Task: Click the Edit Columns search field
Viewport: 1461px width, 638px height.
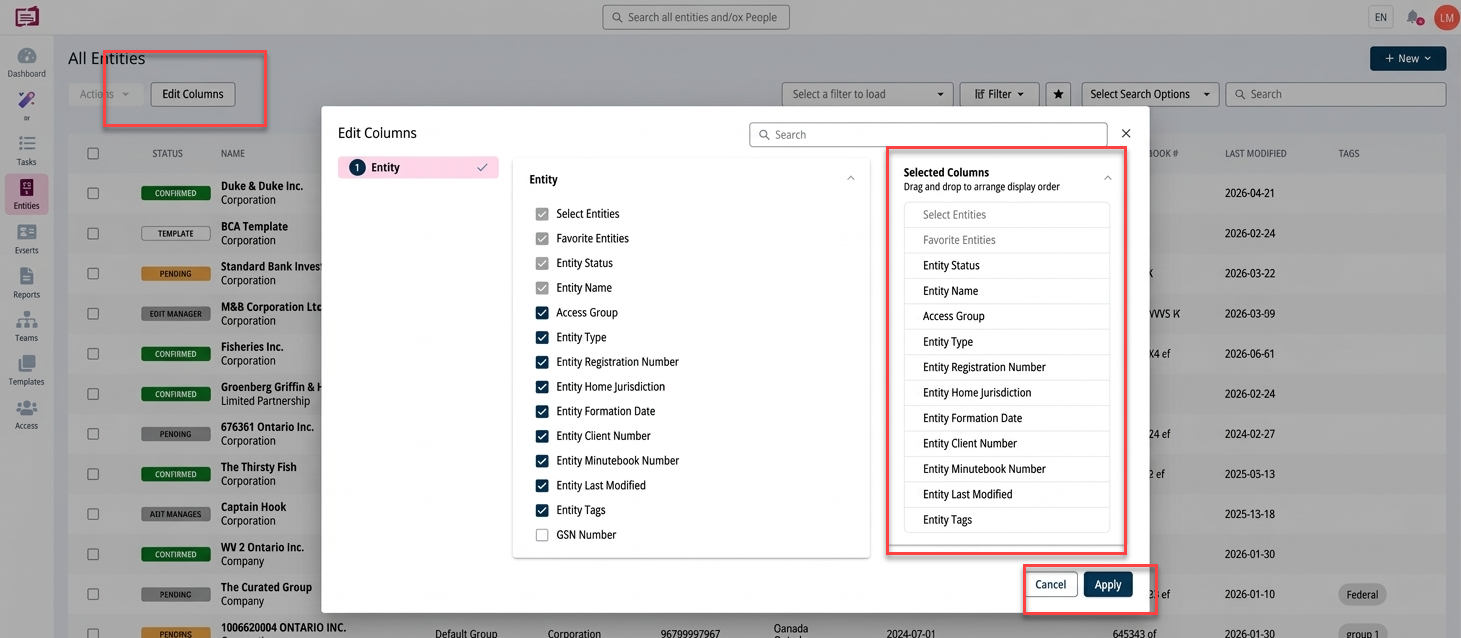Action: pyautogui.click(x=928, y=134)
